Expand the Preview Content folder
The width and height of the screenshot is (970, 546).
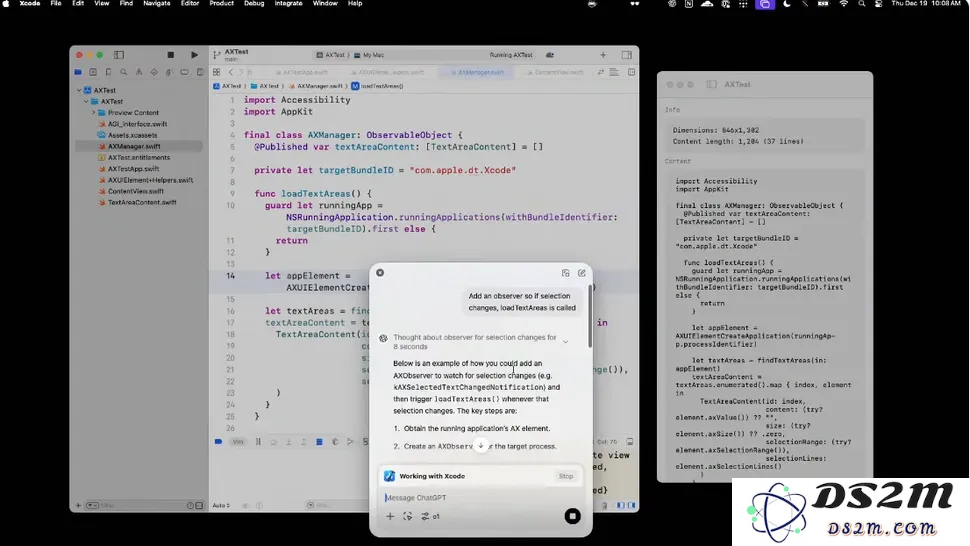click(x=94, y=113)
